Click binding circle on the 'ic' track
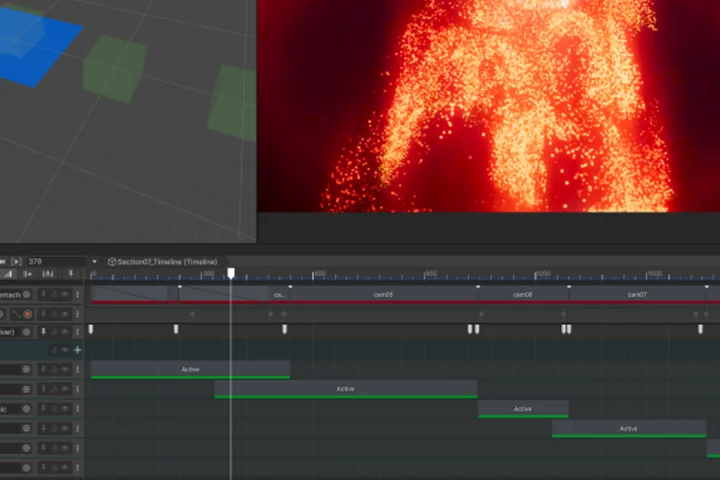Screen dimensions: 720x480 [27, 409]
